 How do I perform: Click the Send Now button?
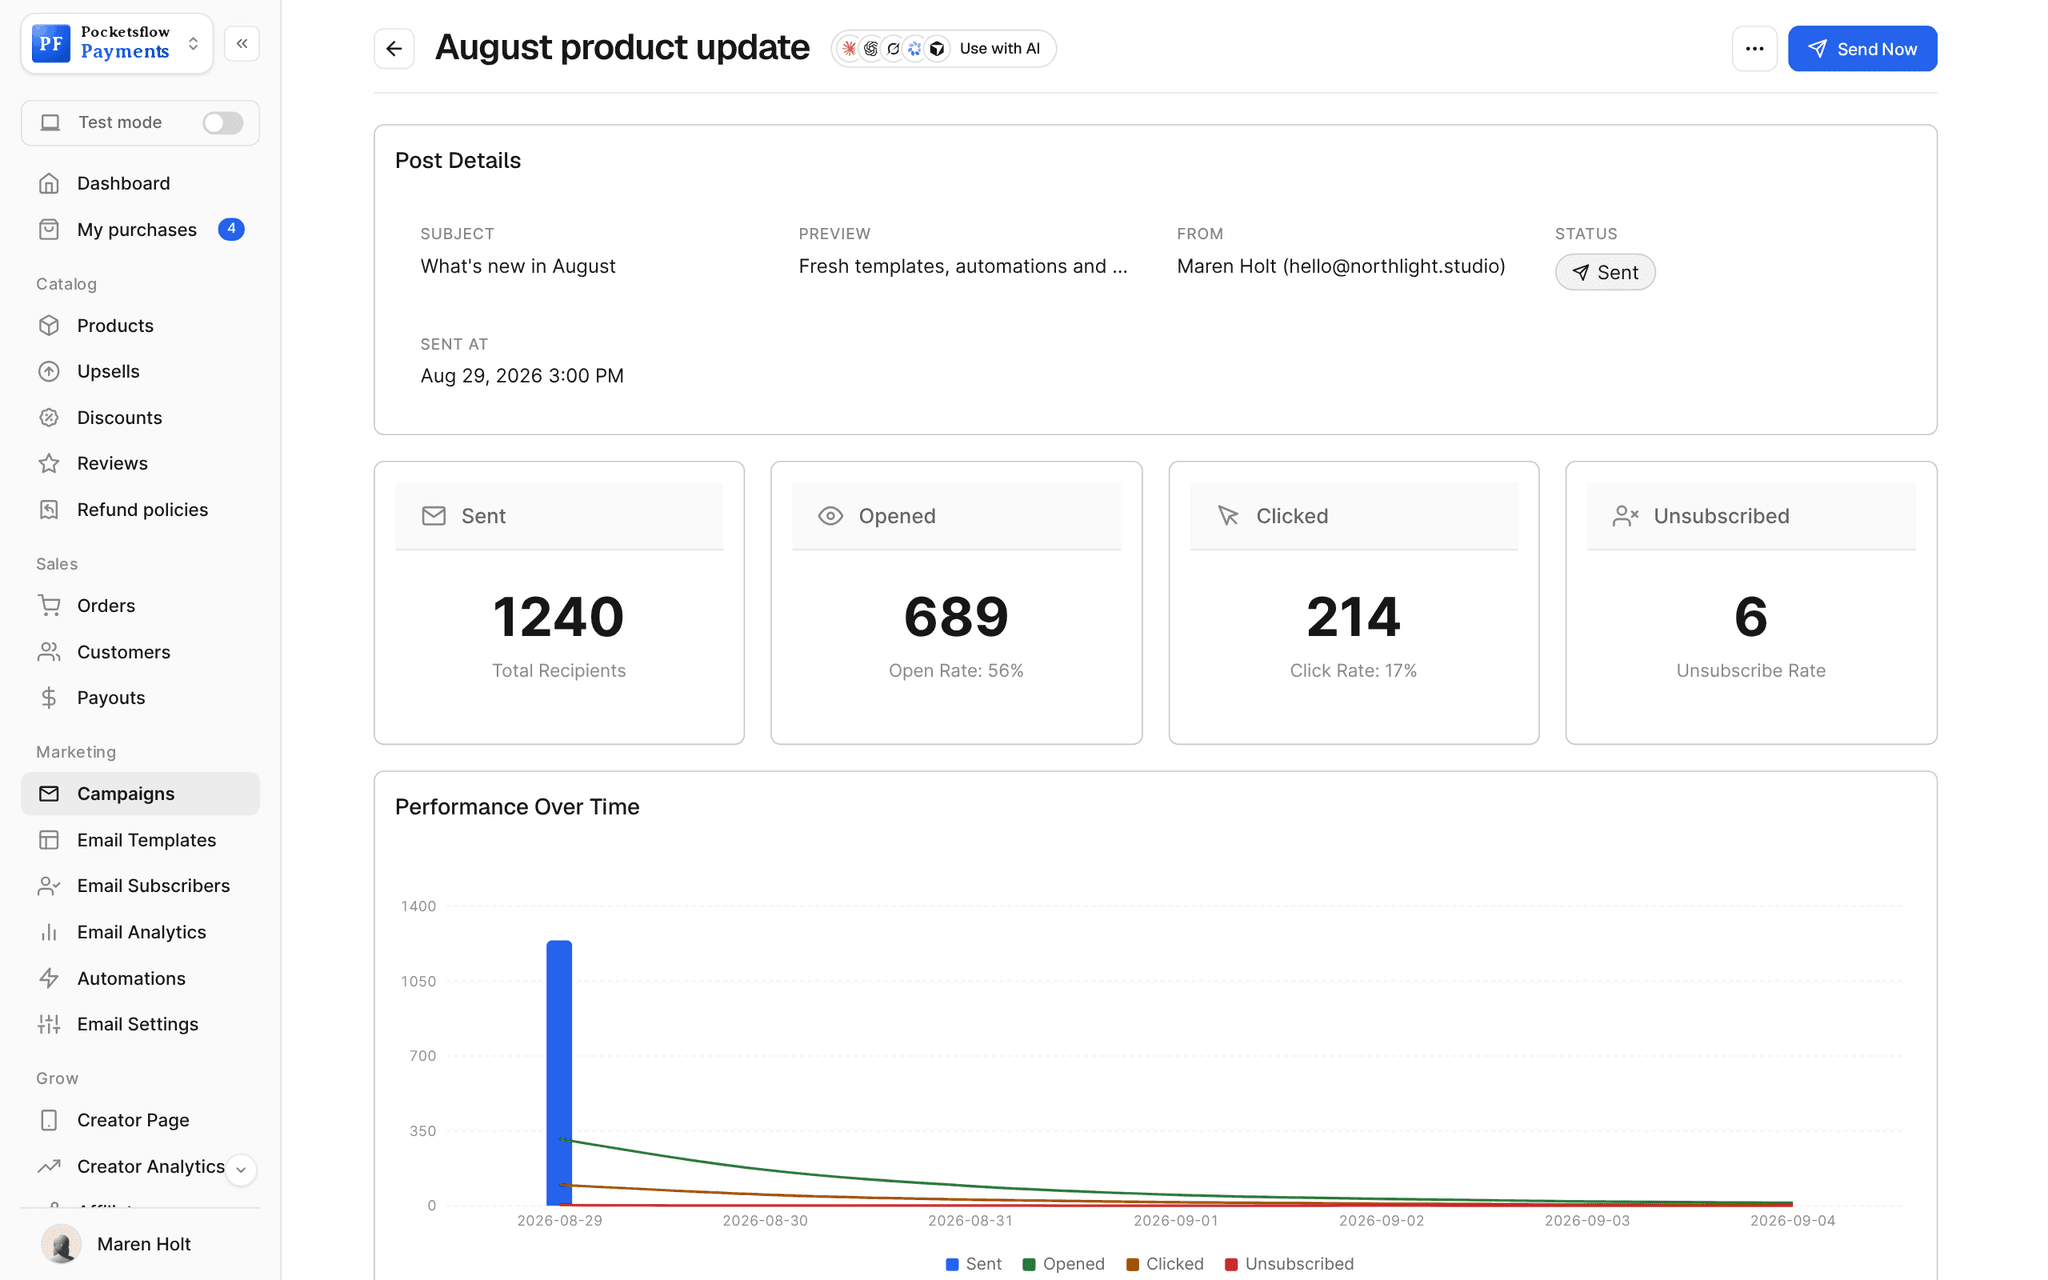click(x=1862, y=49)
